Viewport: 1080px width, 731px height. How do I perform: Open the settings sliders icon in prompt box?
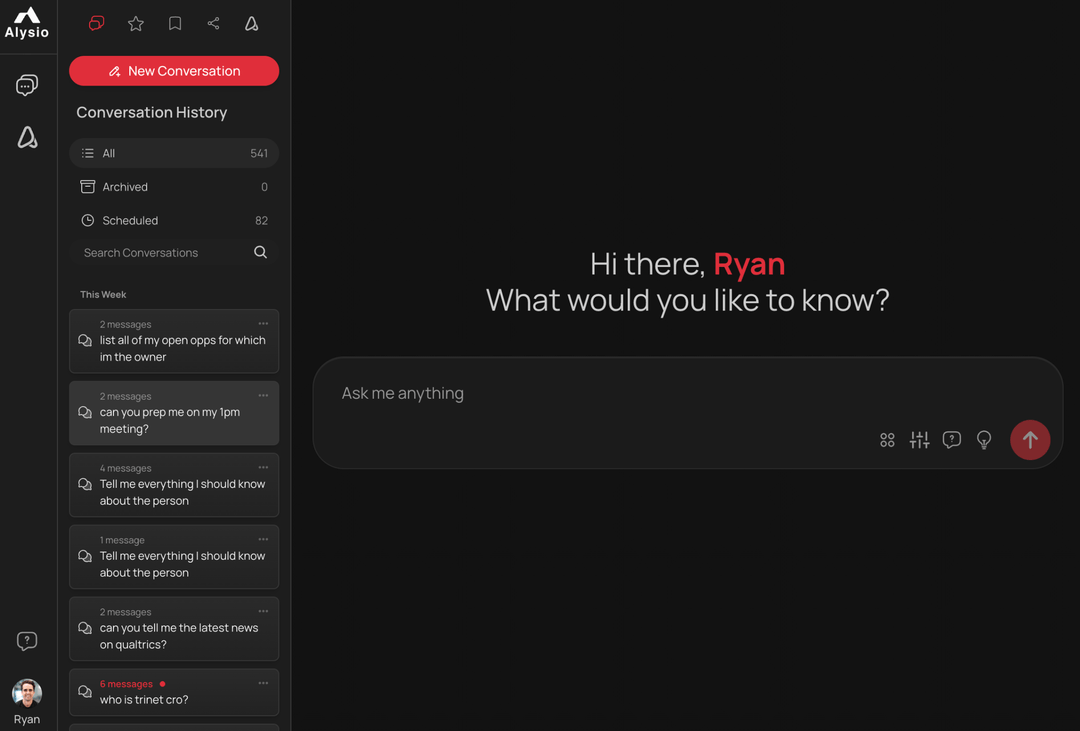[x=920, y=440]
